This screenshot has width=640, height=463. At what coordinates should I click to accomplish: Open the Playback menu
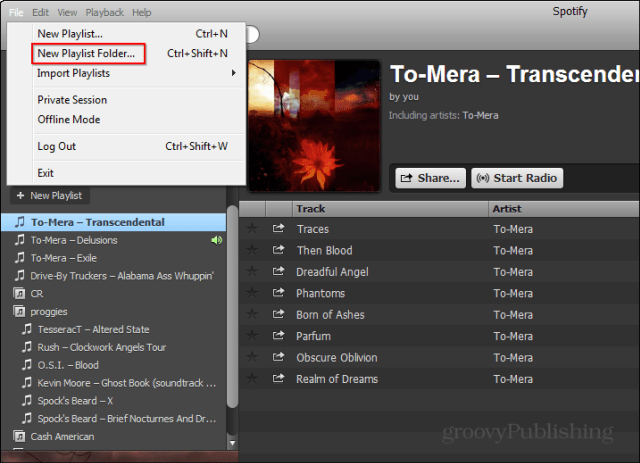104,13
